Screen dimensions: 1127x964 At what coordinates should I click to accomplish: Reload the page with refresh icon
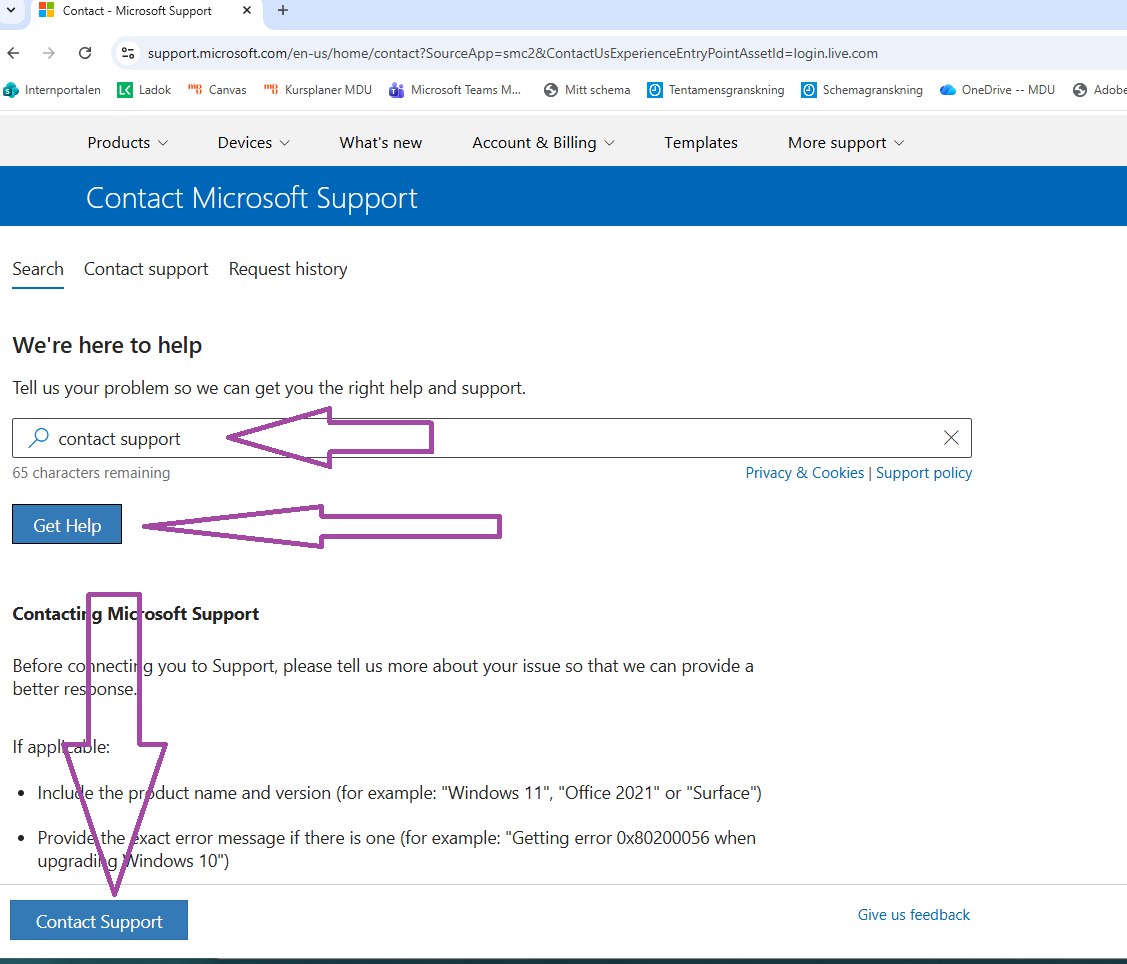(85, 53)
